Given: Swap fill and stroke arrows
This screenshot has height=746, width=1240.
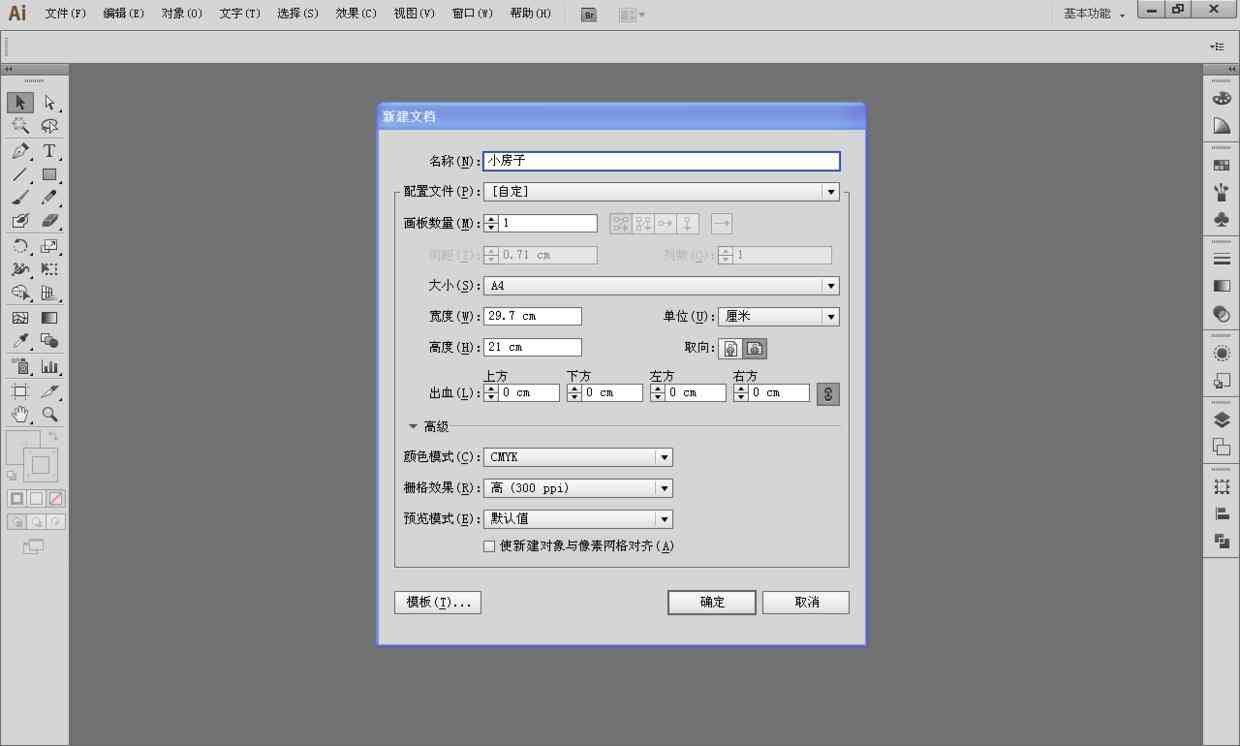Looking at the screenshot, I should 53,436.
